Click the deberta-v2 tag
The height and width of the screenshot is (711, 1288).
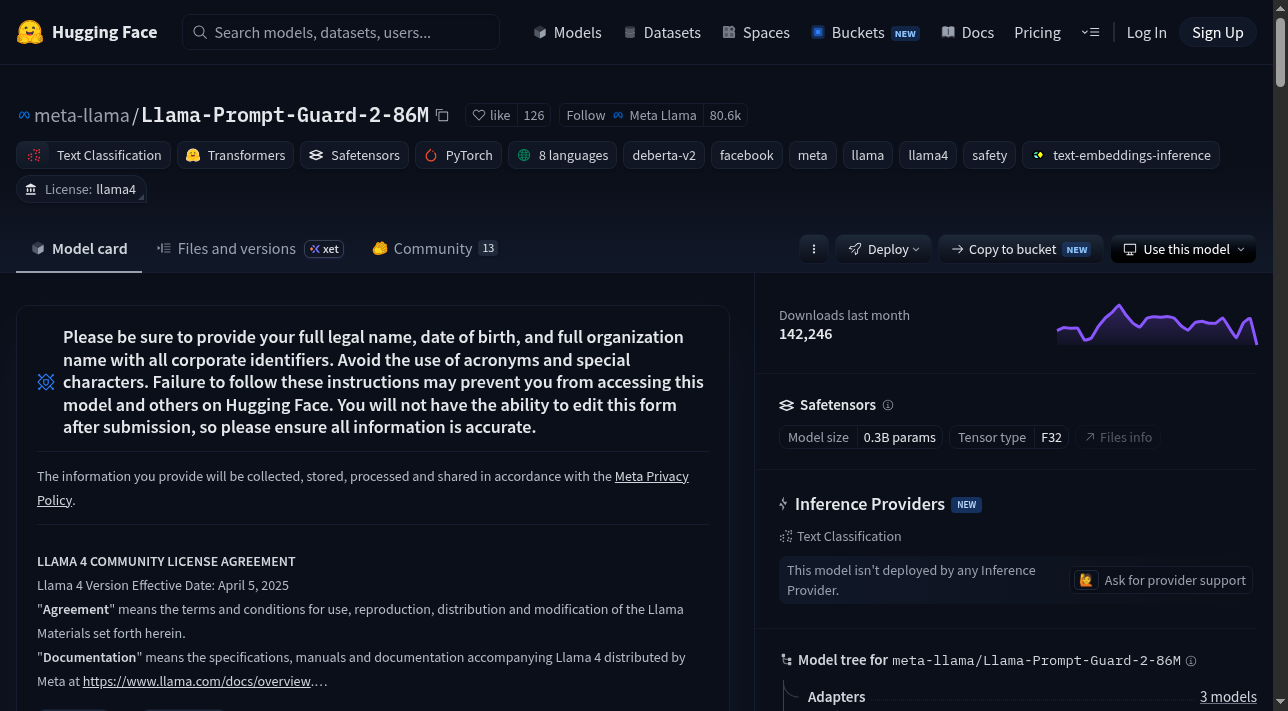coord(664,155)
